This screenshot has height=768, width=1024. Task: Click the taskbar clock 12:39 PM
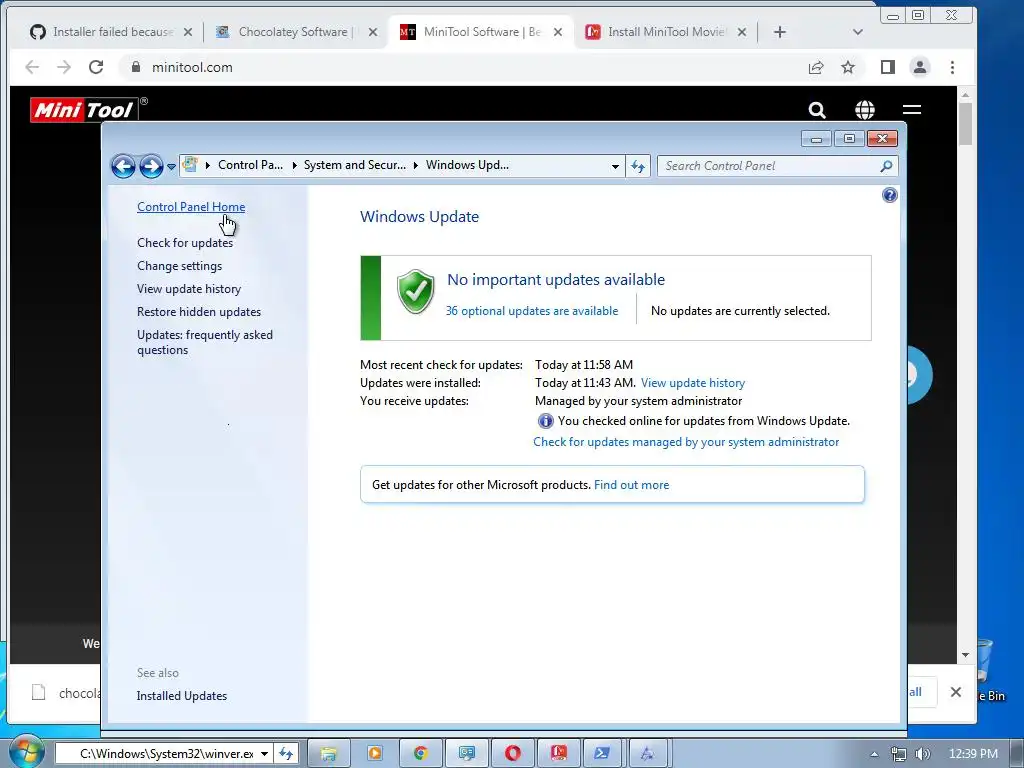pos(973,754)
